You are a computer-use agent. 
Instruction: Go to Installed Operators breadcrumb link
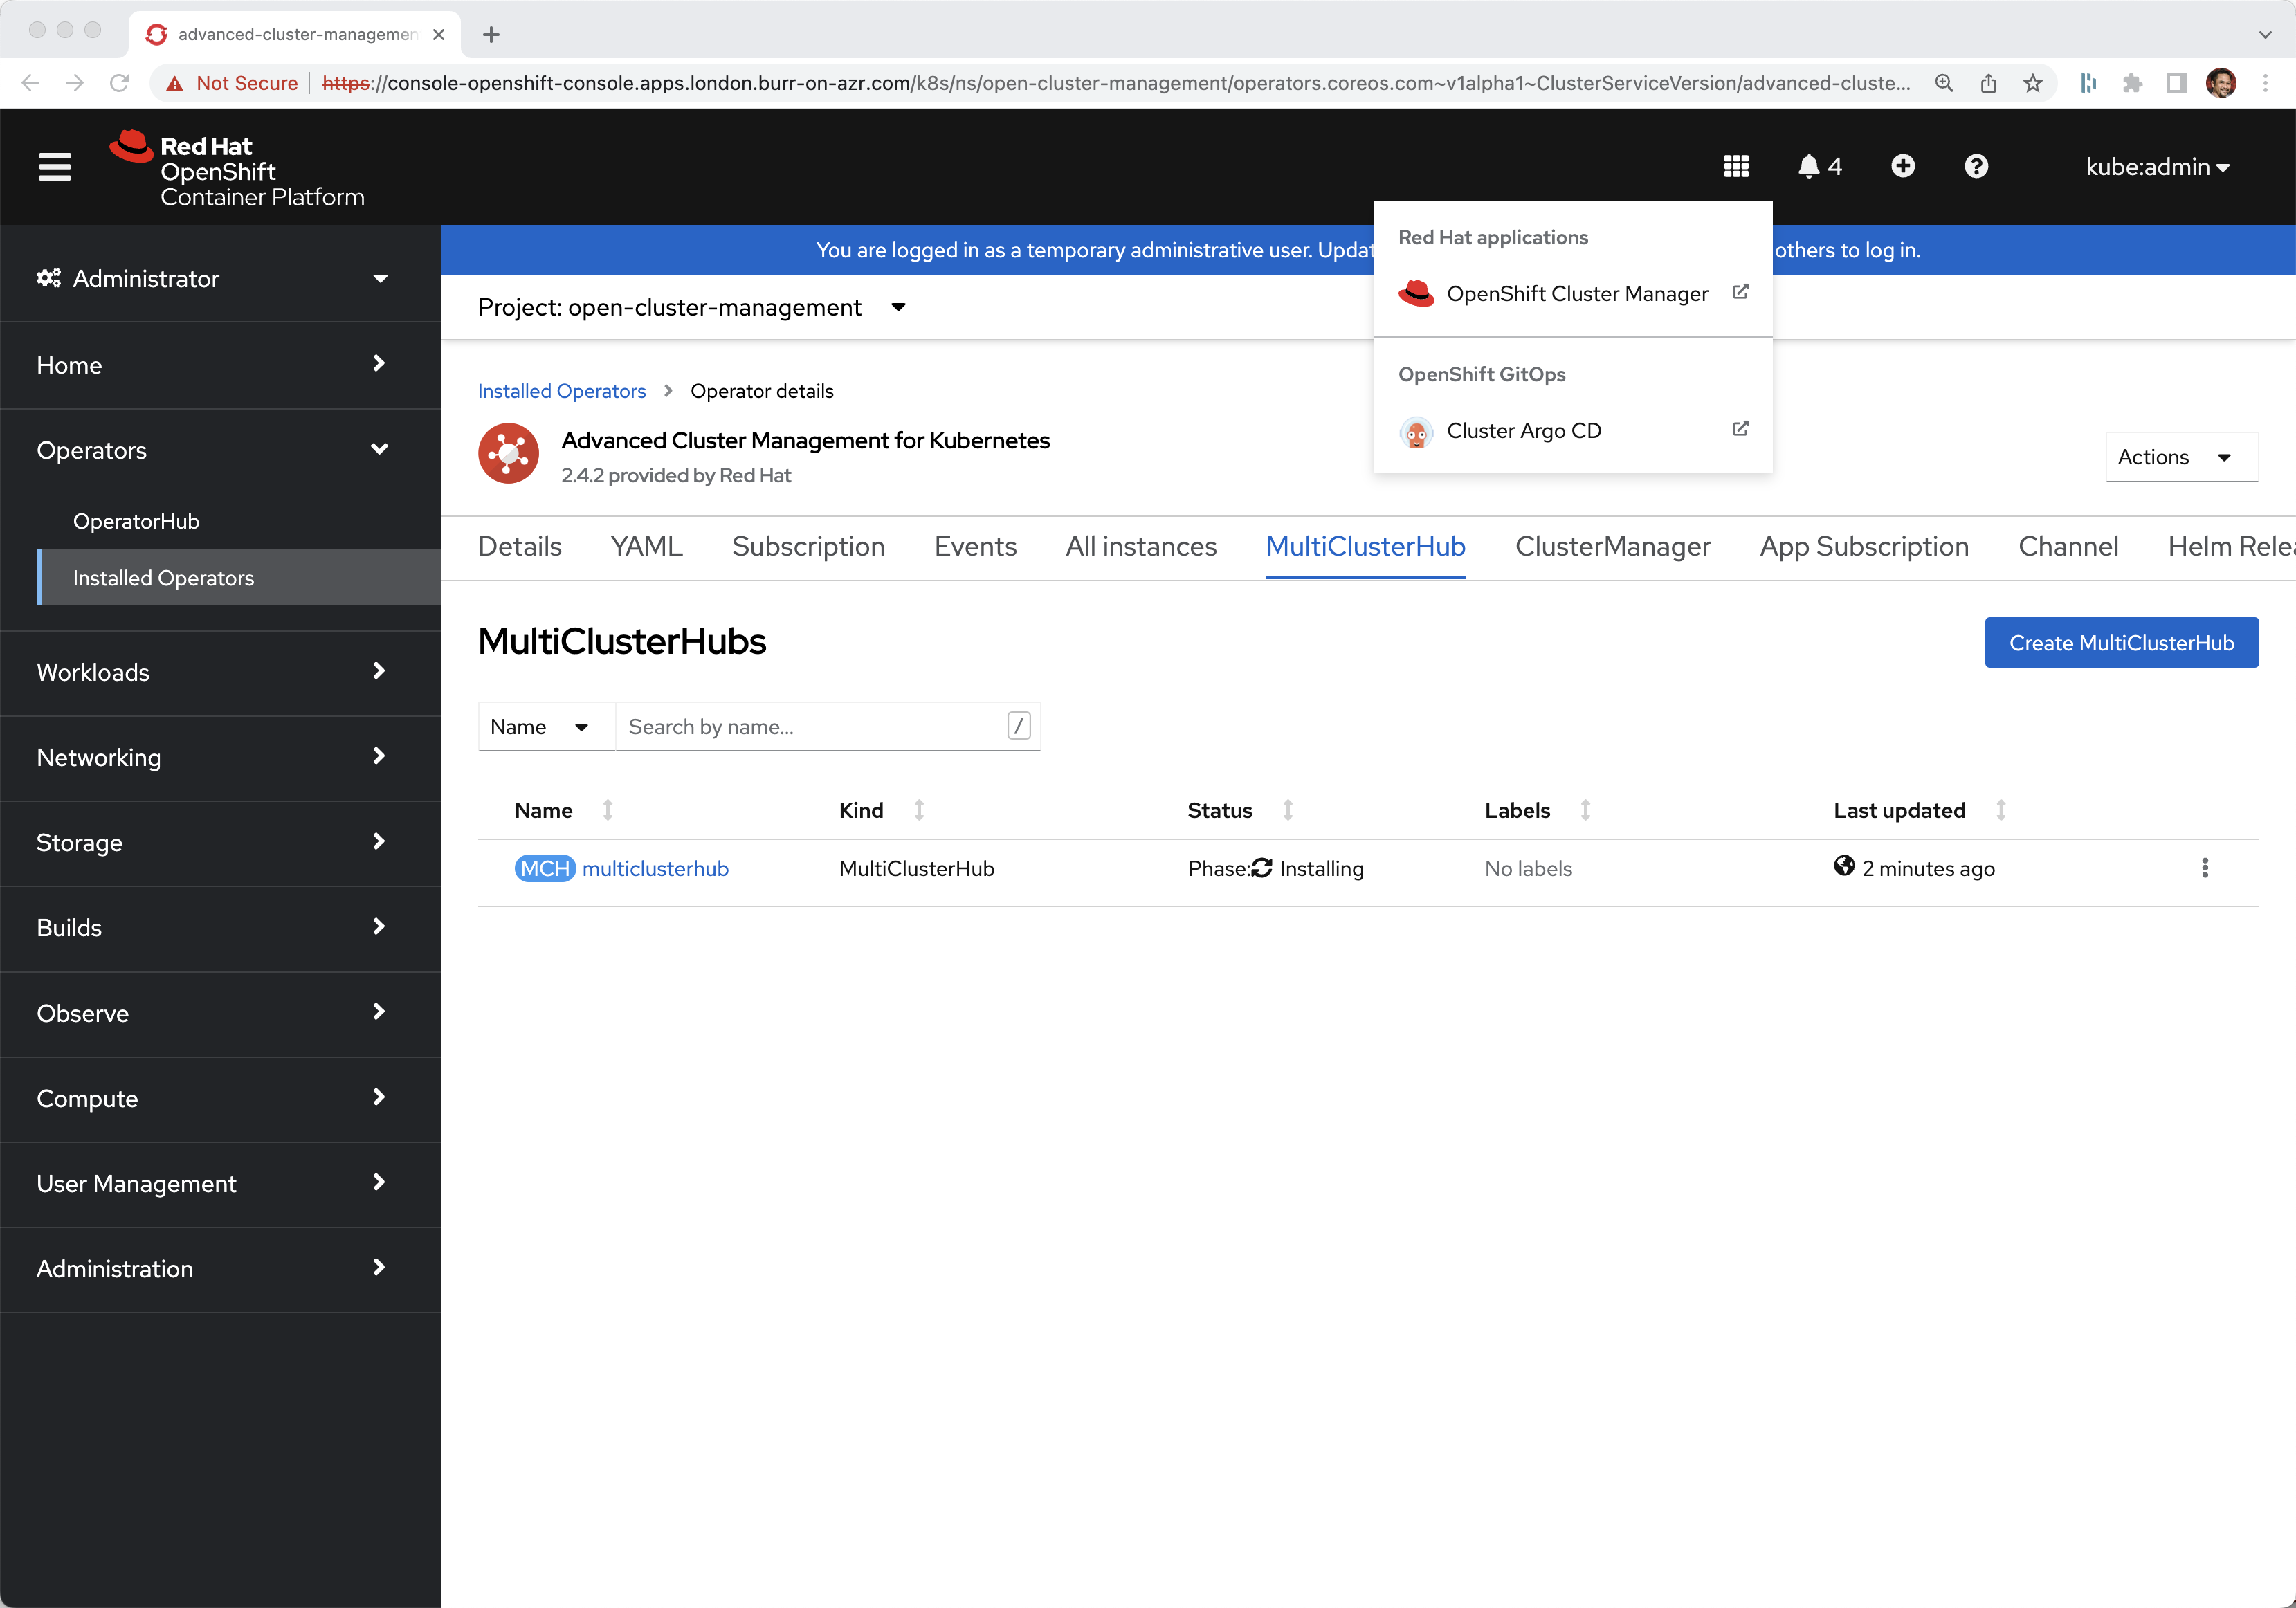562,391
